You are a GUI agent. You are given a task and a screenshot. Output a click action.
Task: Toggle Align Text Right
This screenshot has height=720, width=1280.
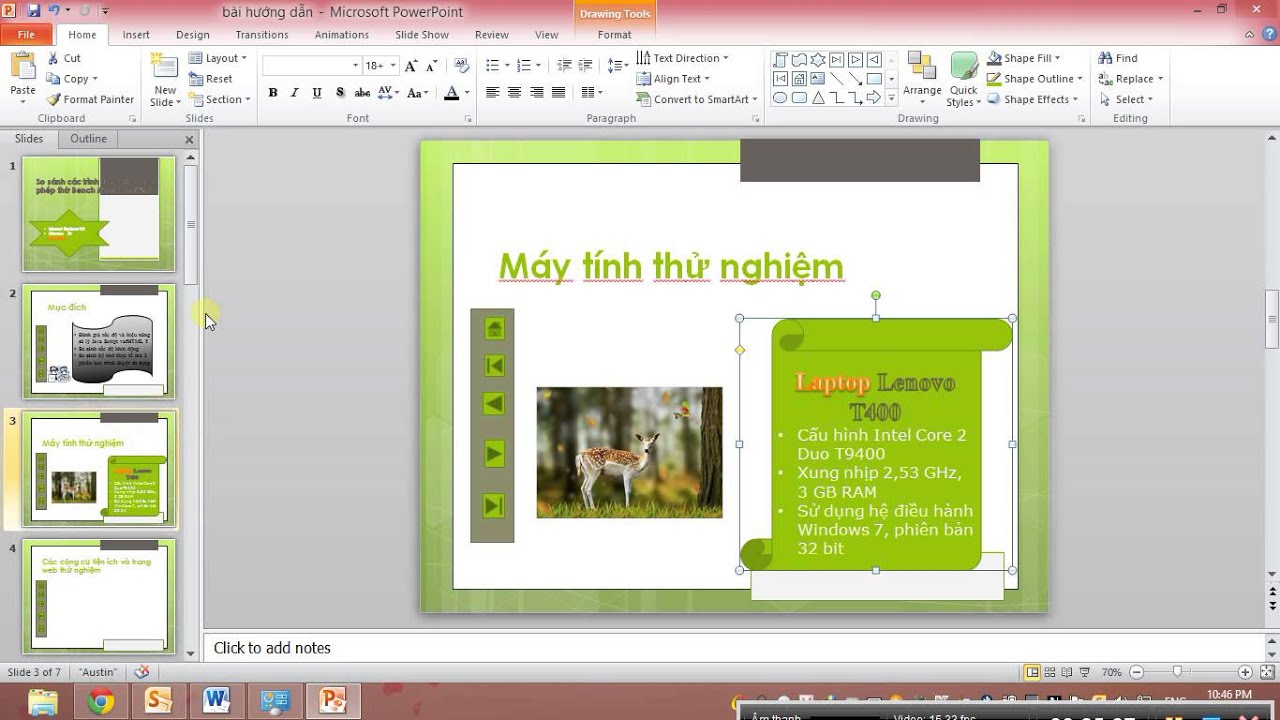pos(536,92)
